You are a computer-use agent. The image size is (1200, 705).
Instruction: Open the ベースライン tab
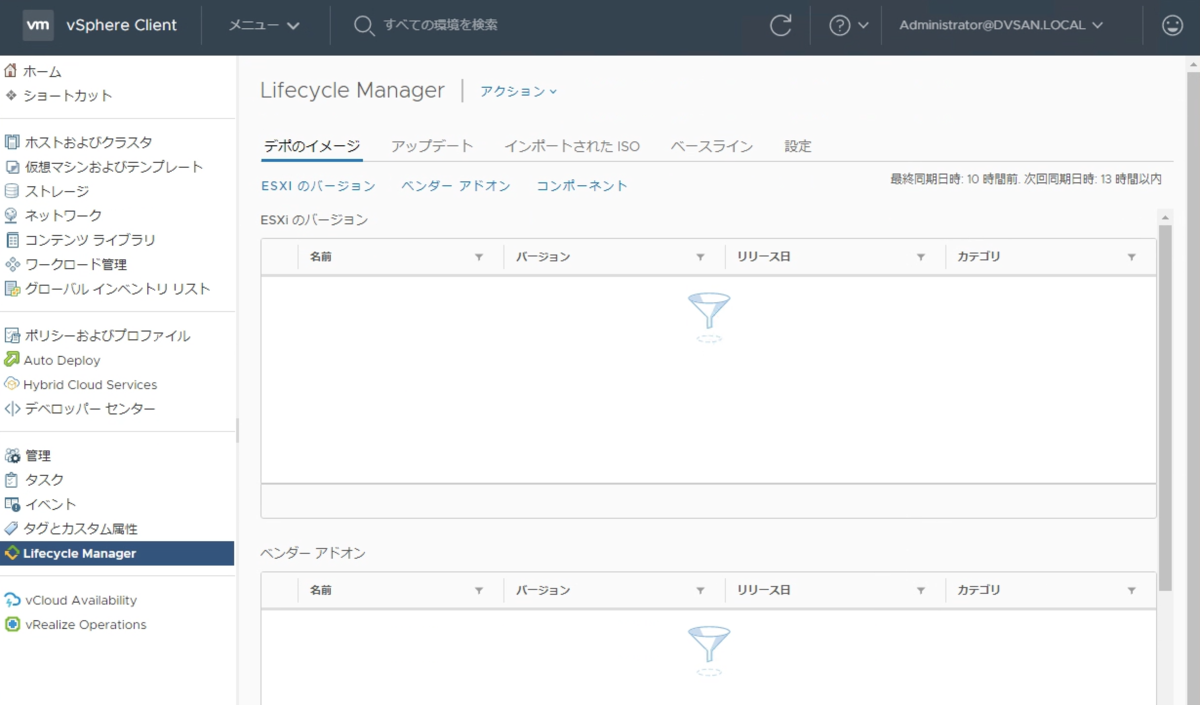[x=711, y=146]
